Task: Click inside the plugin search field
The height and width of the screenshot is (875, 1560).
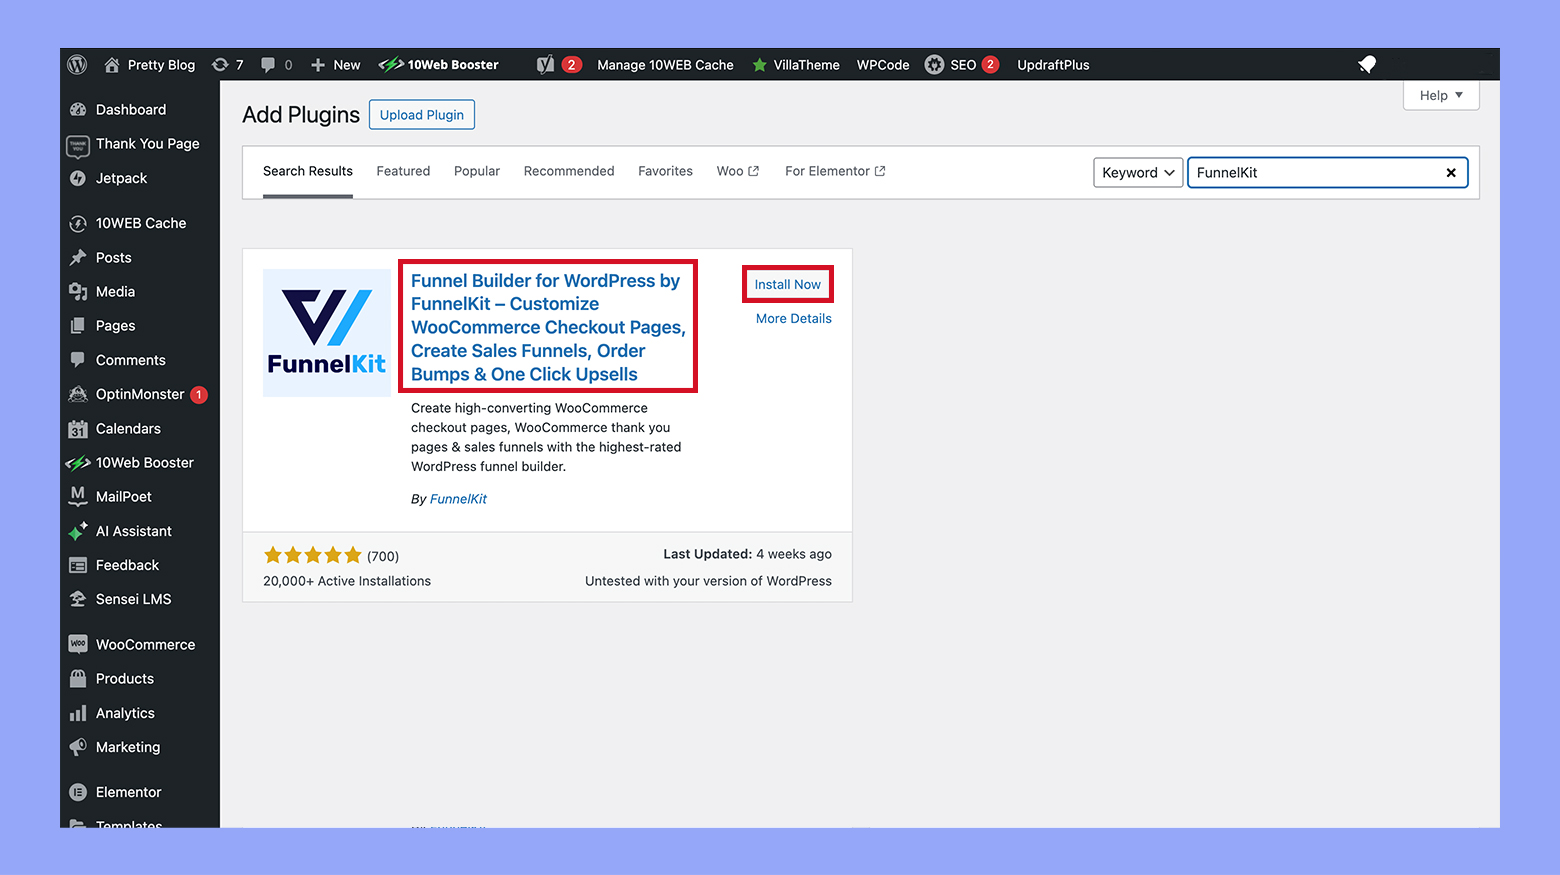Action: (1310, 172)
